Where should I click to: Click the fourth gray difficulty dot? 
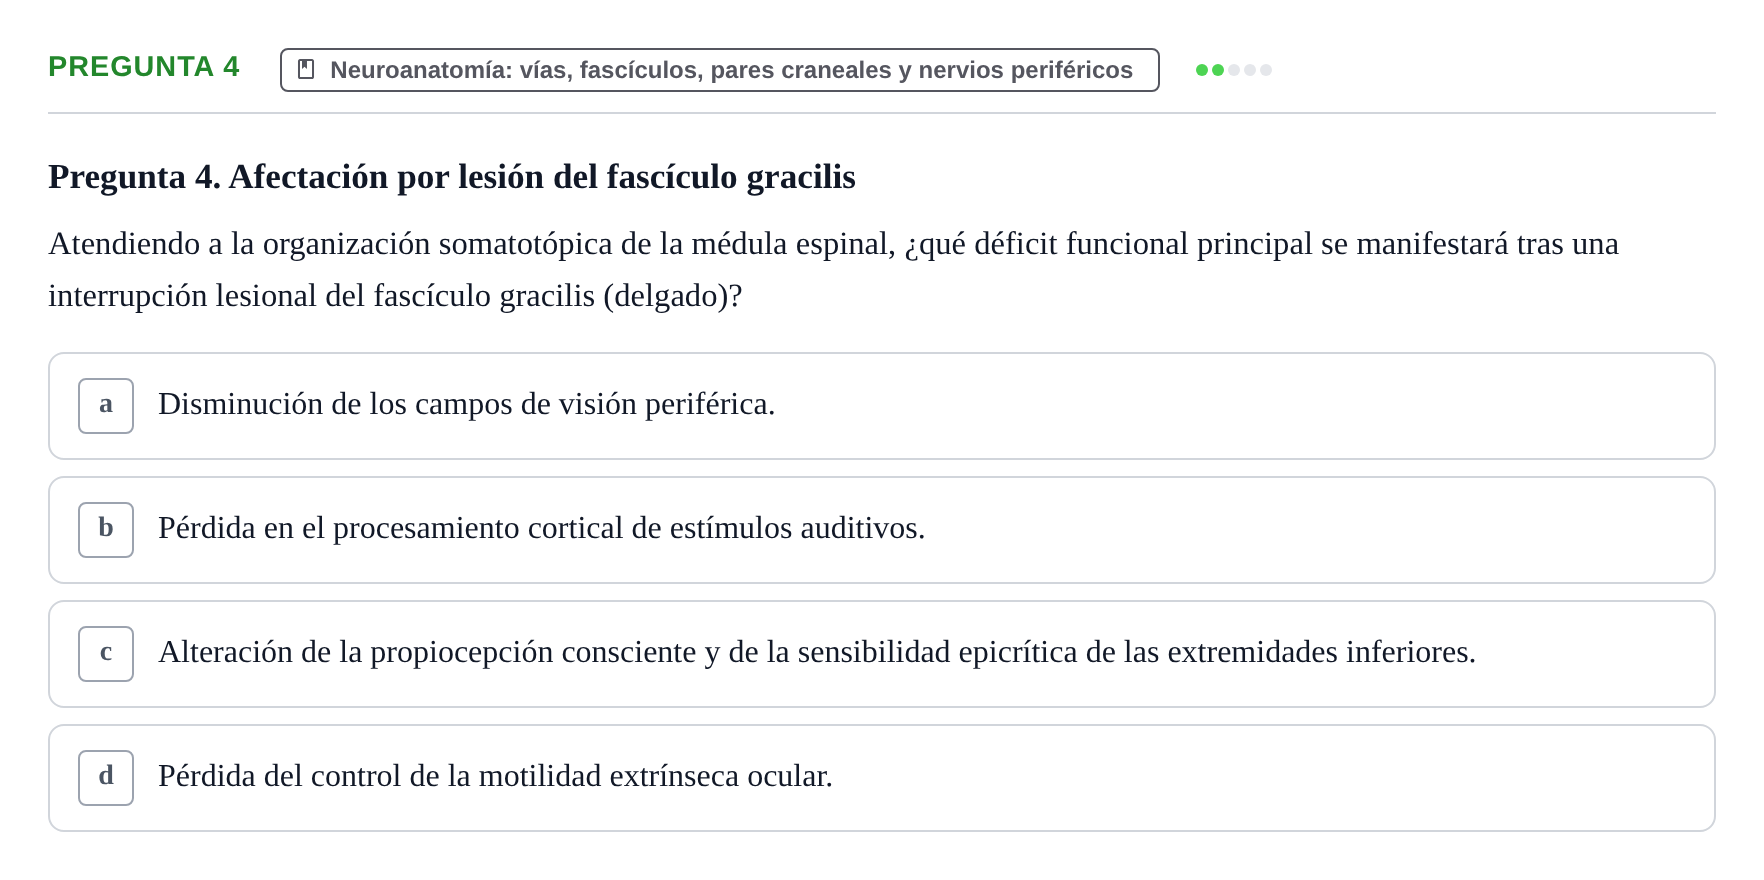click(x=1250, y=70)
